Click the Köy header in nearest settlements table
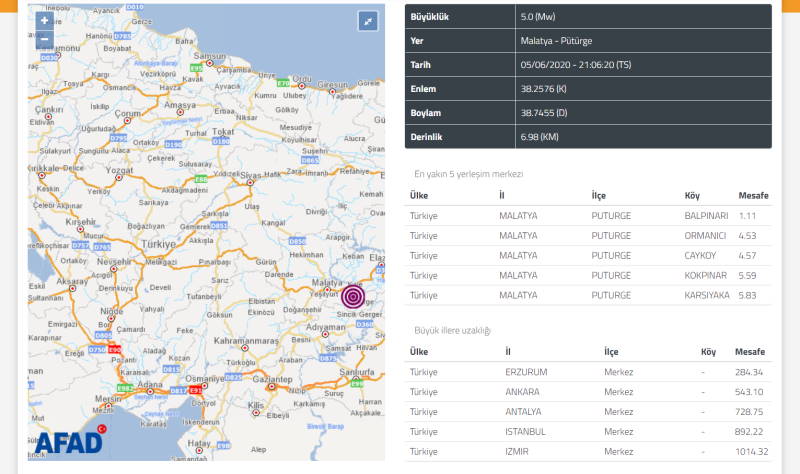Viewport: 800px width, 474px height. tap(692, 195)
